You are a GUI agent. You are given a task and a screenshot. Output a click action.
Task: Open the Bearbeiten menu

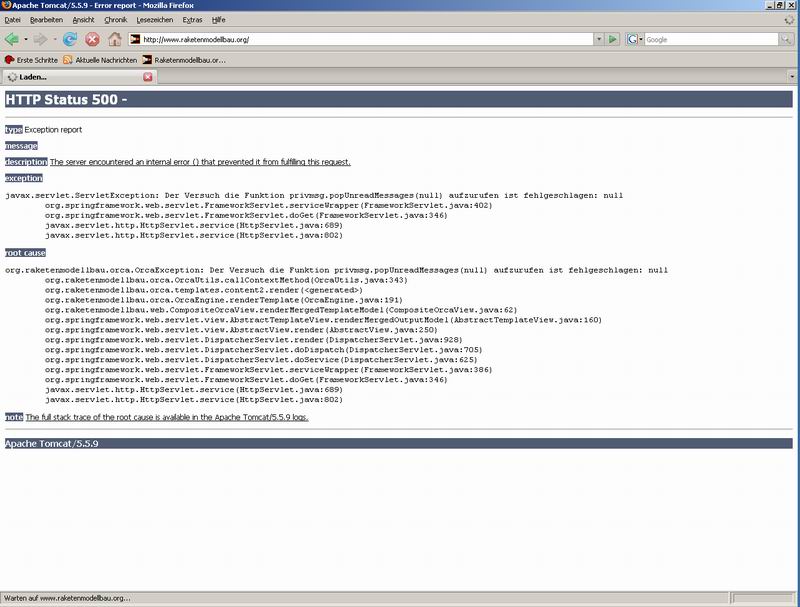click(46, 20)
